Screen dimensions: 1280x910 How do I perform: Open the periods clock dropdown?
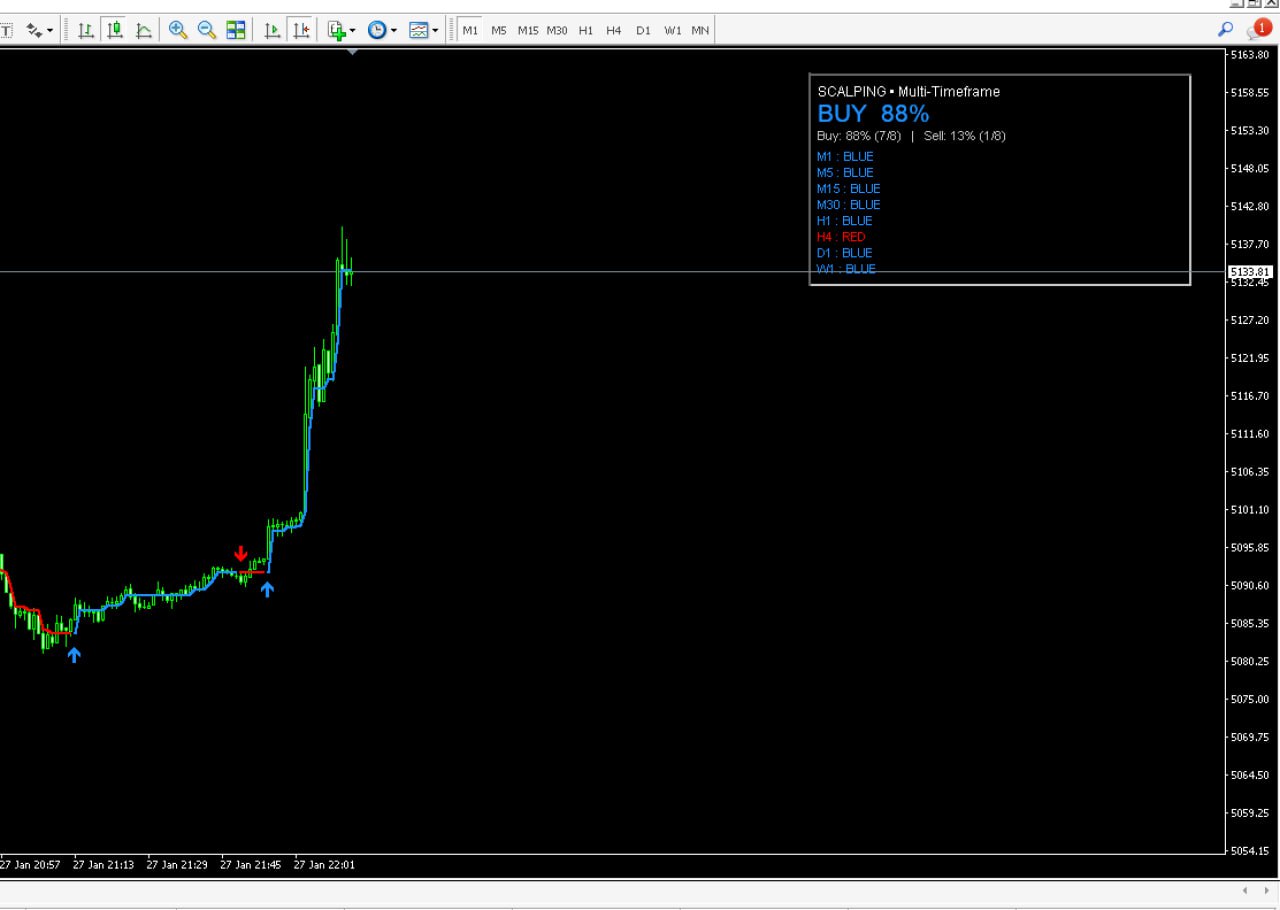point(382,30)
